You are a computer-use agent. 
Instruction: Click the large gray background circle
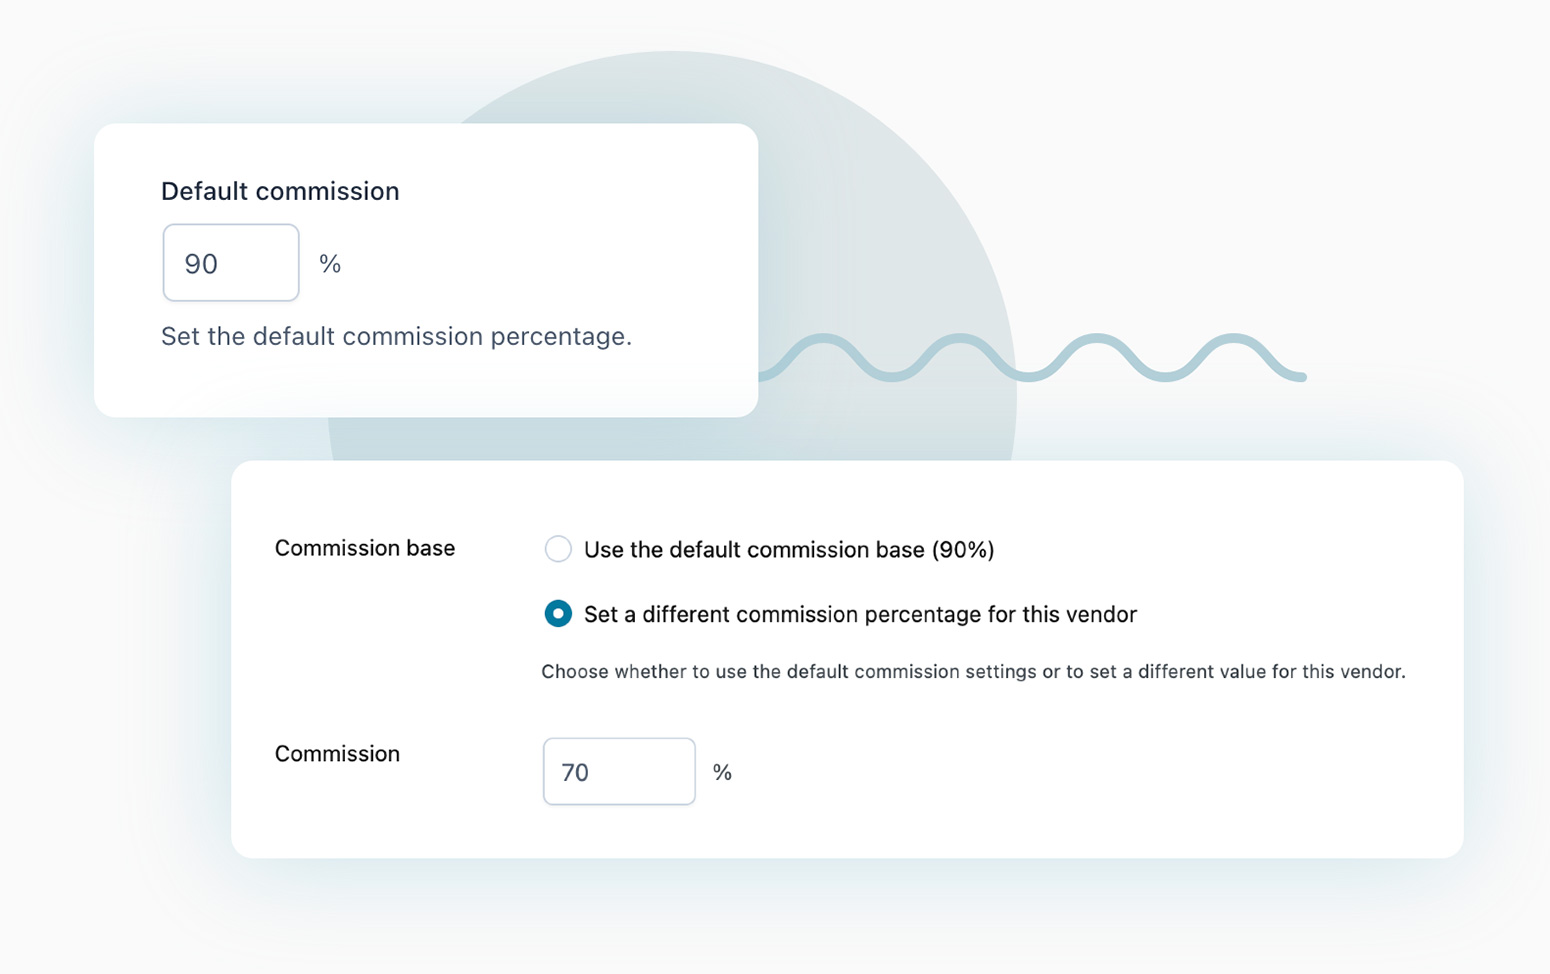click(x=860, y=200)
